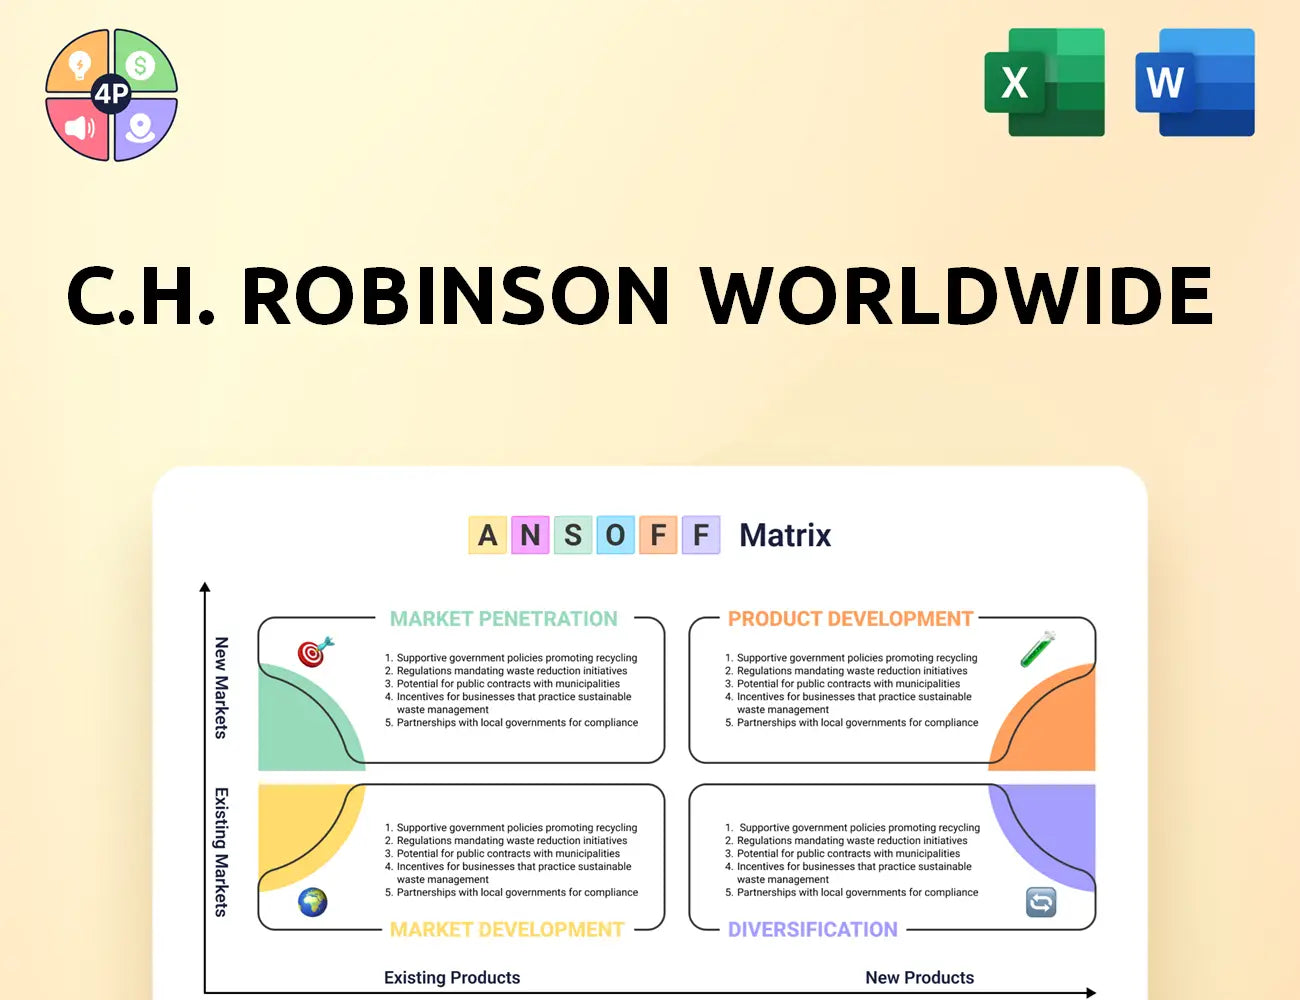Select item 4 Incentives for businesses in Product Development
The image size is (1300, 1000).
pos(848,703)
